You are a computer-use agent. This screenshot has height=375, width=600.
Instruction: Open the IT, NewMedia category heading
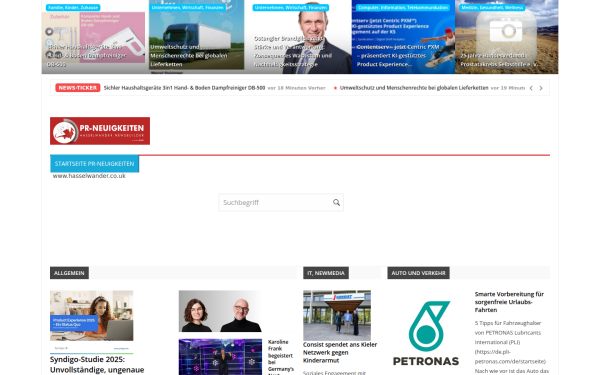point(326,273)
